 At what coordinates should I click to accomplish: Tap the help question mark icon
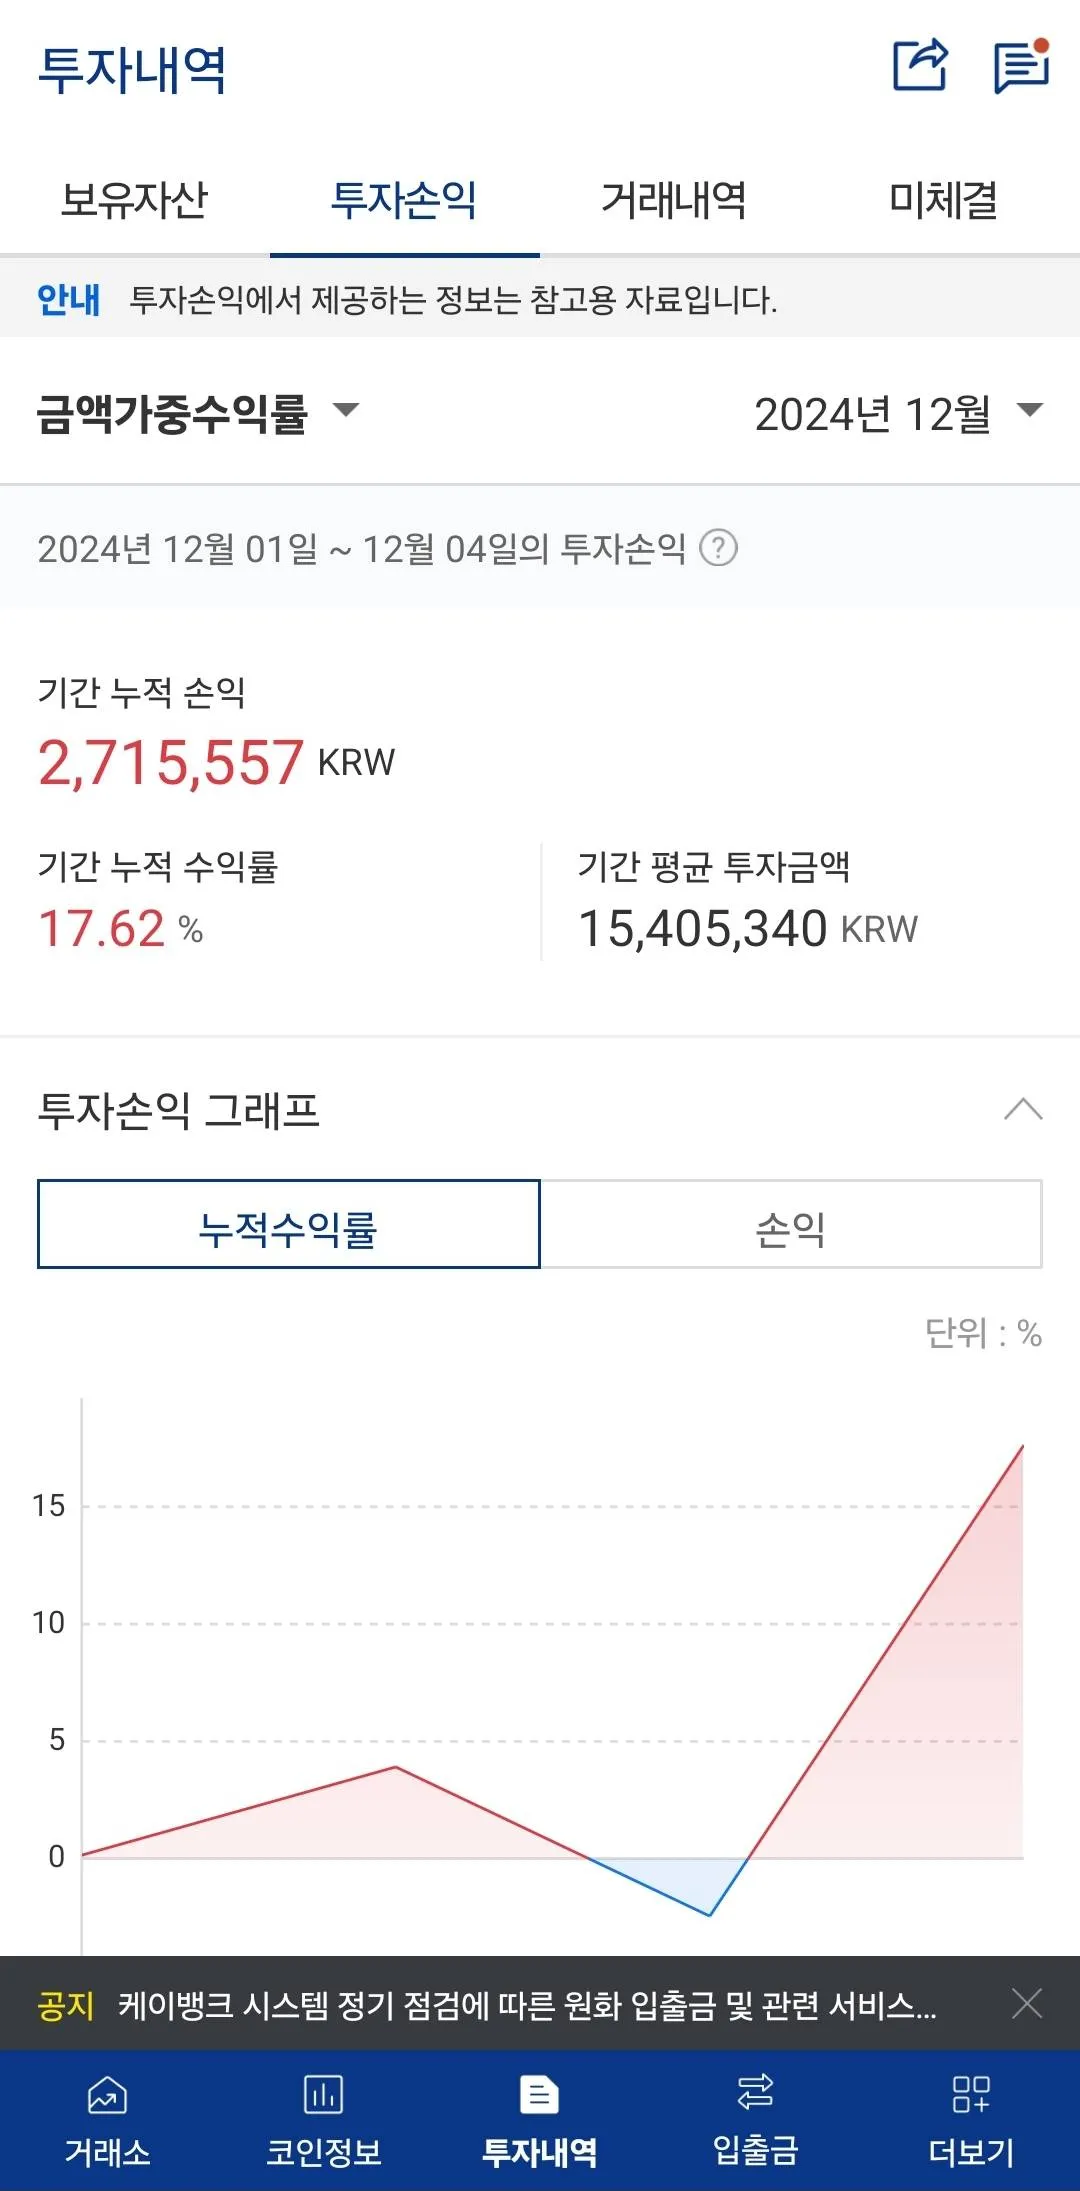[718, 548]
